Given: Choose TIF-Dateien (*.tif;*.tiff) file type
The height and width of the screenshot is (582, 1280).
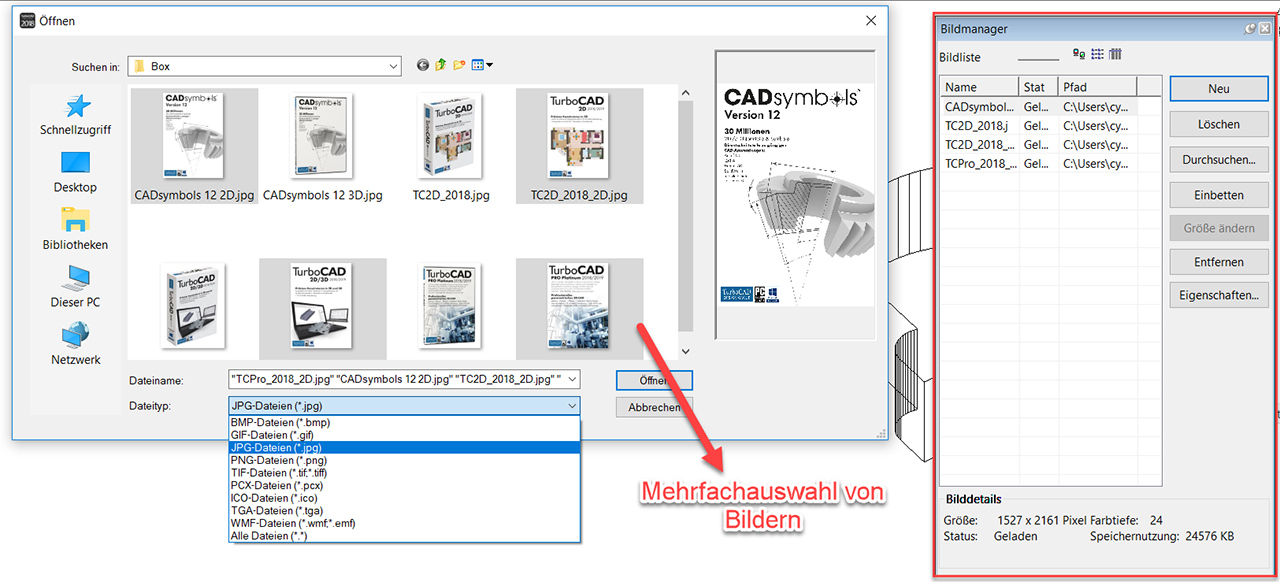Looking at the screenshot, I should [x=404, y=473].
